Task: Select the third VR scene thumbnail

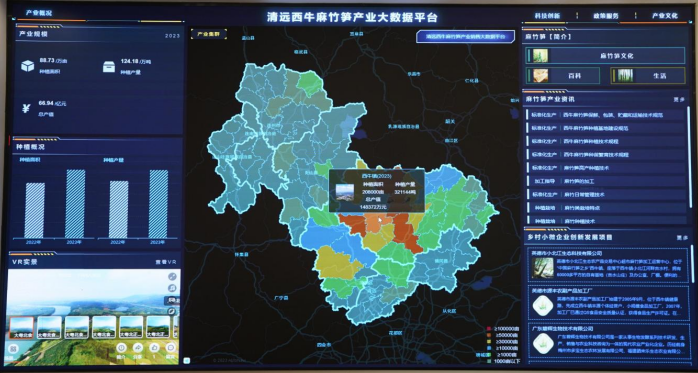Action: (77, 328)
